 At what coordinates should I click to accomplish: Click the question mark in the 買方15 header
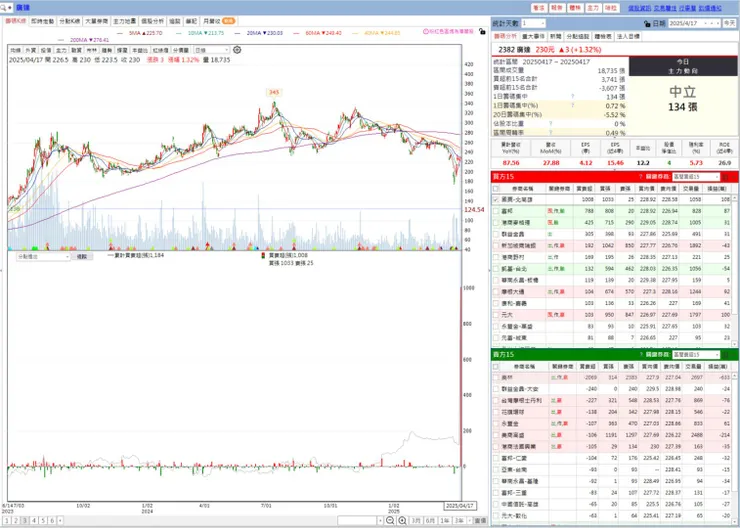pos(640,176)
